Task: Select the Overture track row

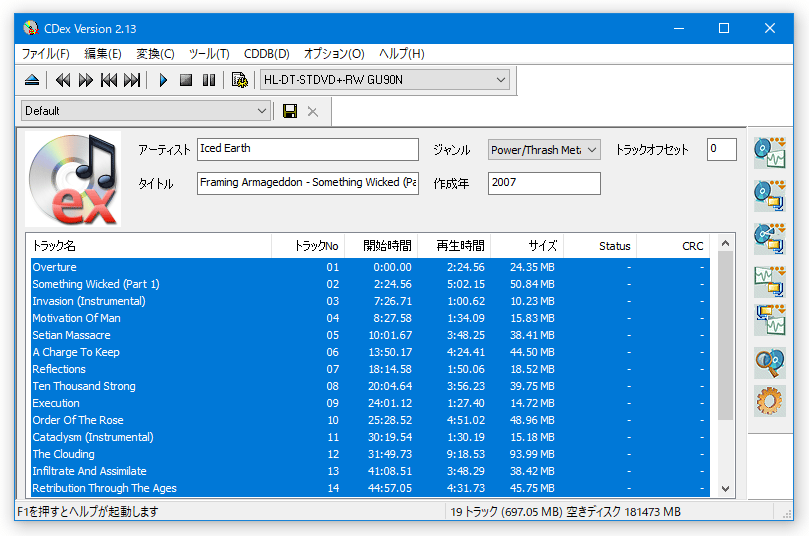Action: click(370, 267)
